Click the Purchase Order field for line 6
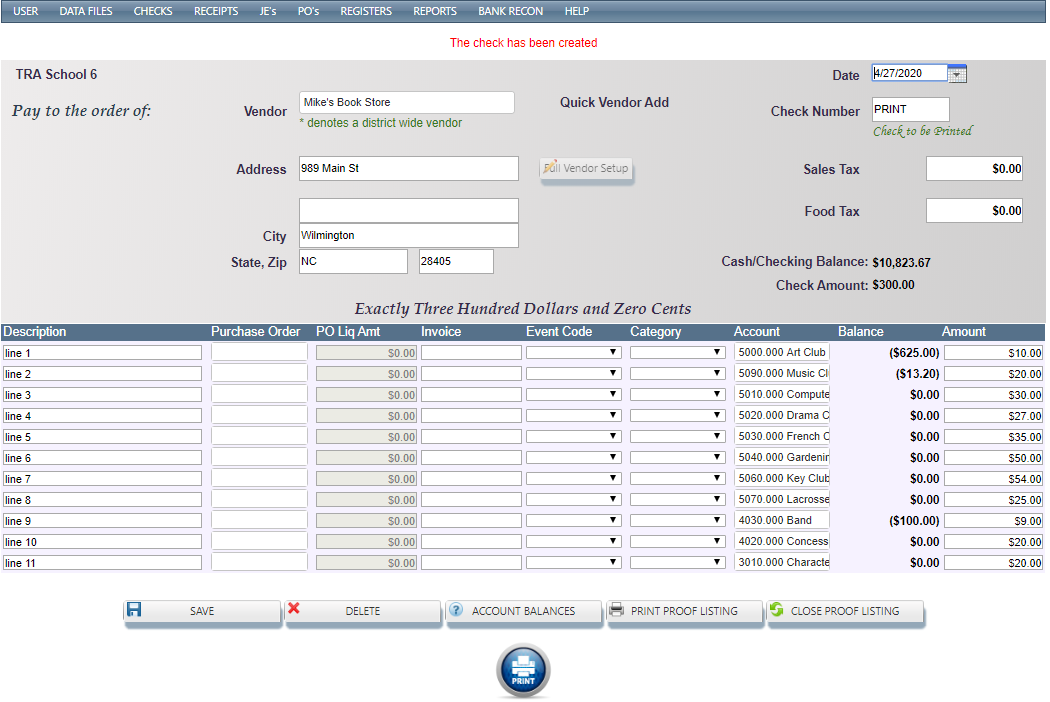Viewport: 1050px width, 702px height. pos(259,458)
